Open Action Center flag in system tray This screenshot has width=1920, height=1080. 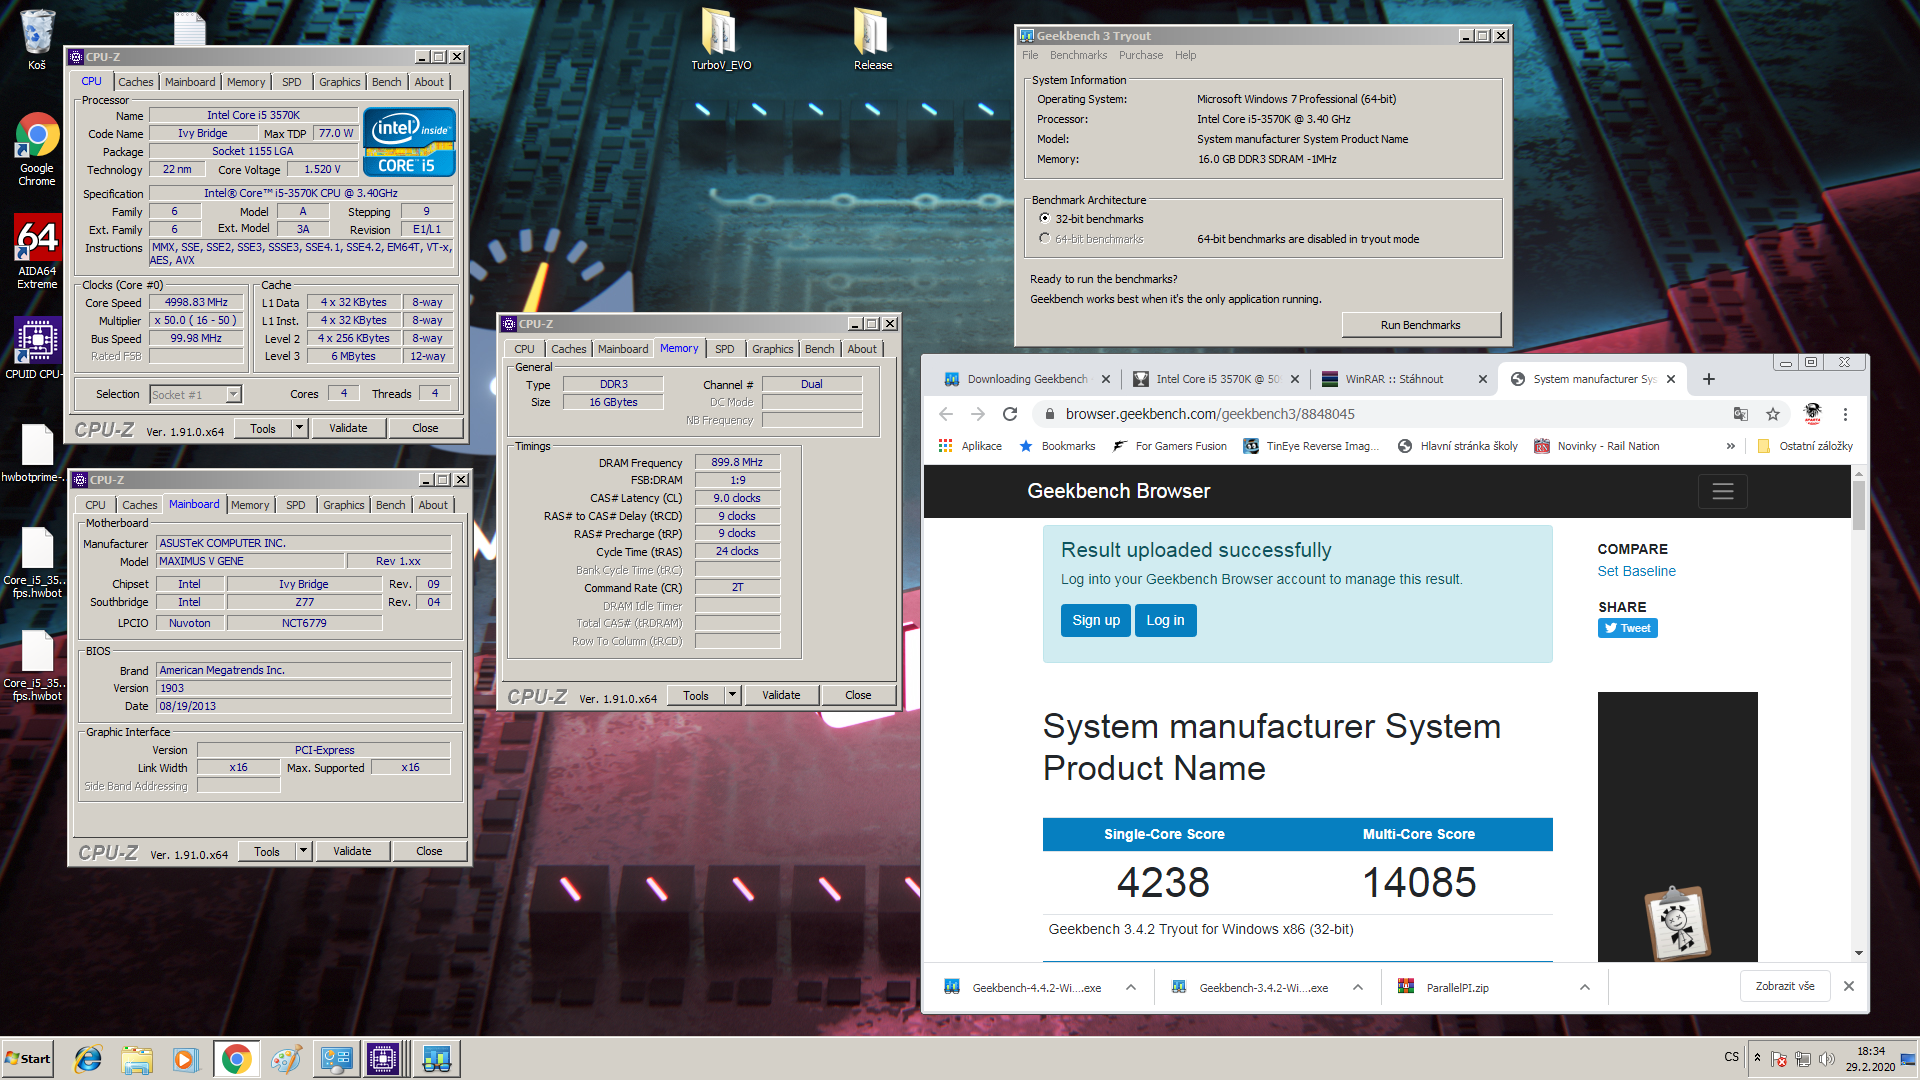point(1779,1059)
